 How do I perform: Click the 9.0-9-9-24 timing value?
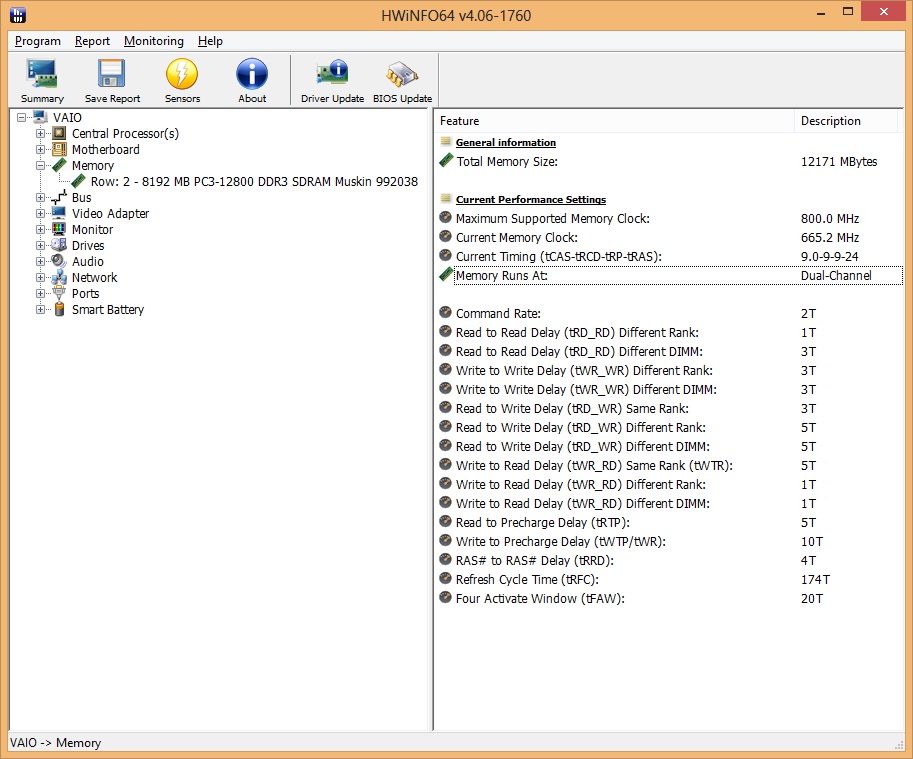(829, 257)
